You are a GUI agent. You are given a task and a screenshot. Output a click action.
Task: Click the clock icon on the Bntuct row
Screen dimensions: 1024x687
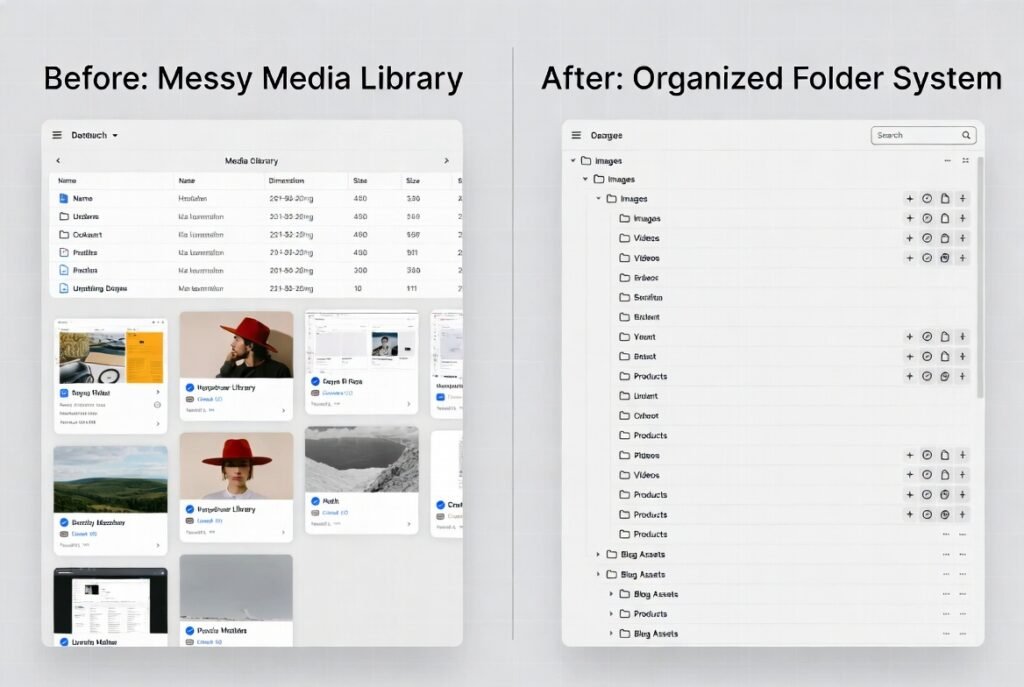coord(927,357)
